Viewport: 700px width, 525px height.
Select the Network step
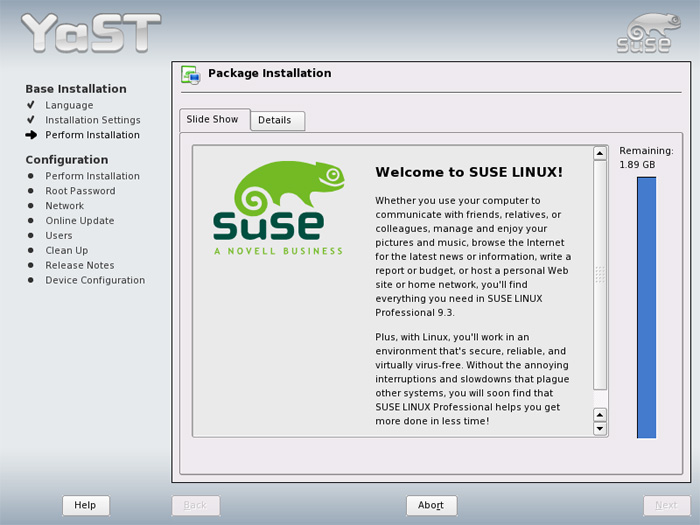pyautogui.click(x=65, y=206)
